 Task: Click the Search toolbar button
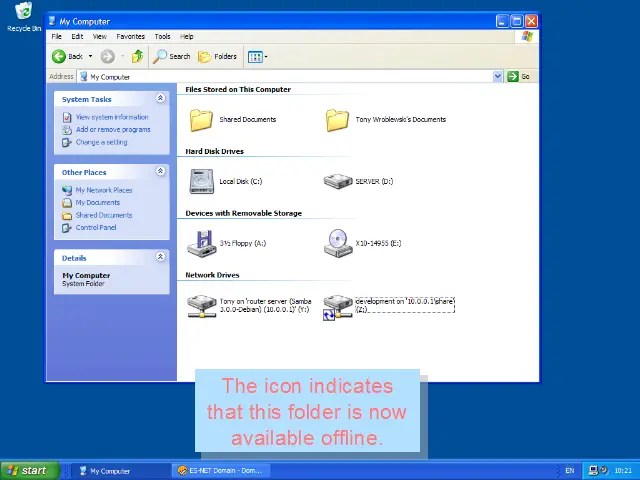172,57
